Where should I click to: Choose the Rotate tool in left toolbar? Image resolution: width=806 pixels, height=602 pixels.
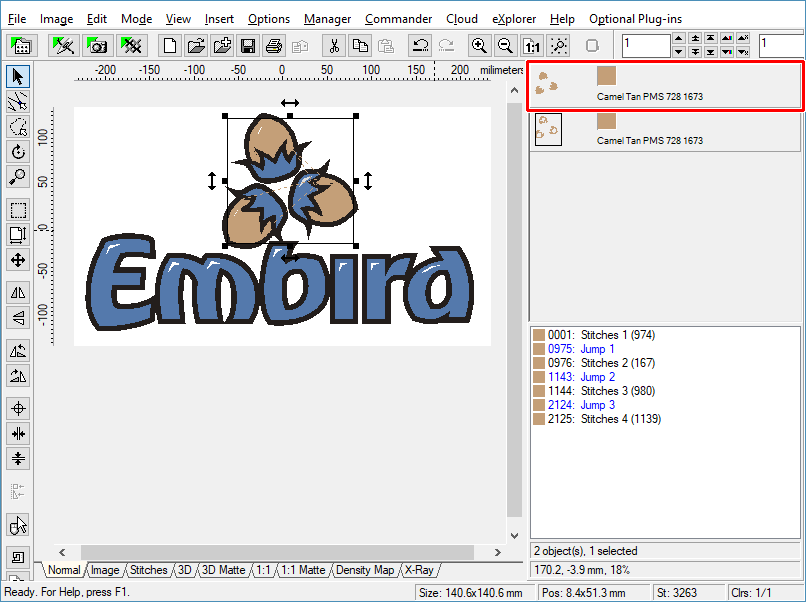(x=18, y=152)
